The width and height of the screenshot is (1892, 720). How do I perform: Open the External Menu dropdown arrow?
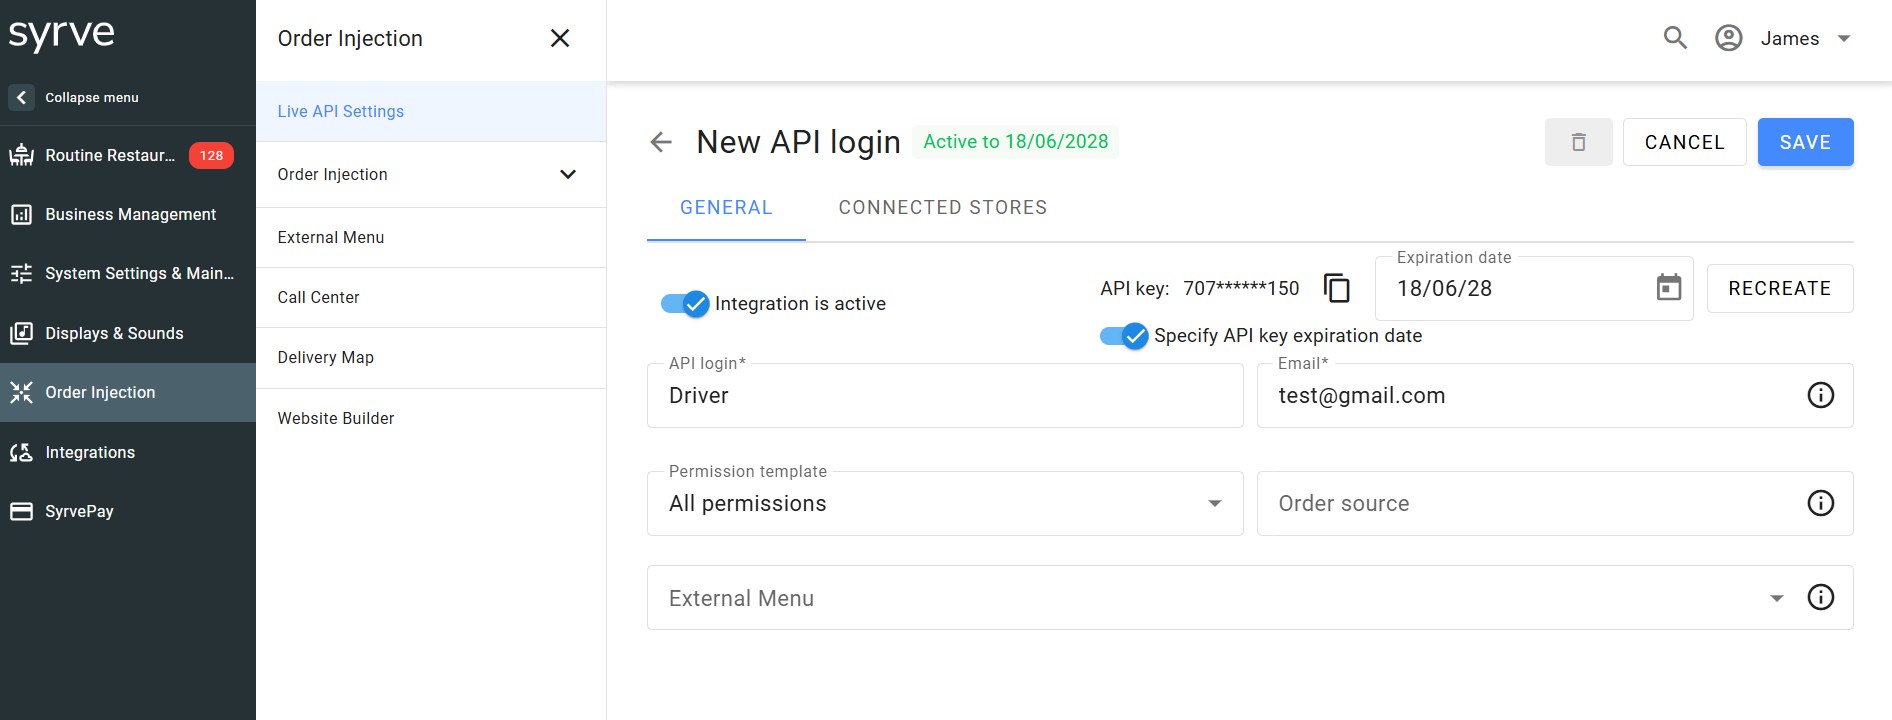(x=1777, y=598)
